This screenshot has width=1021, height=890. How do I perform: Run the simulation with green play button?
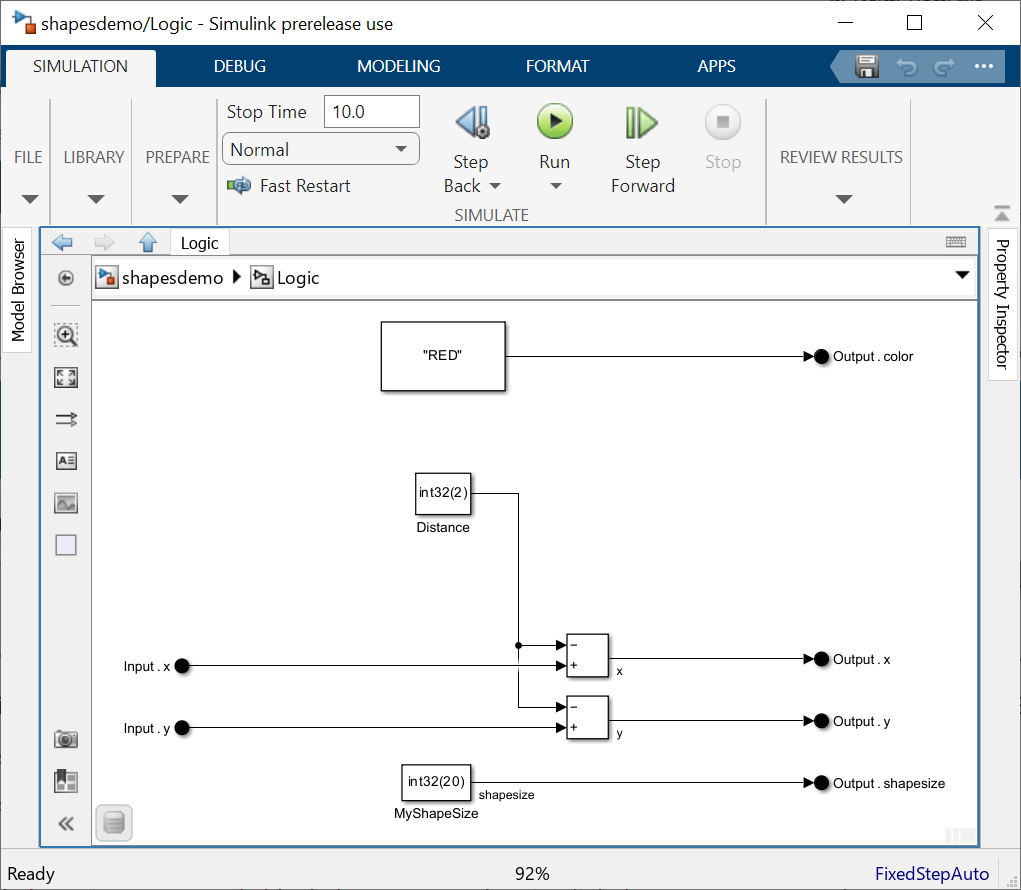pos(555,122)
